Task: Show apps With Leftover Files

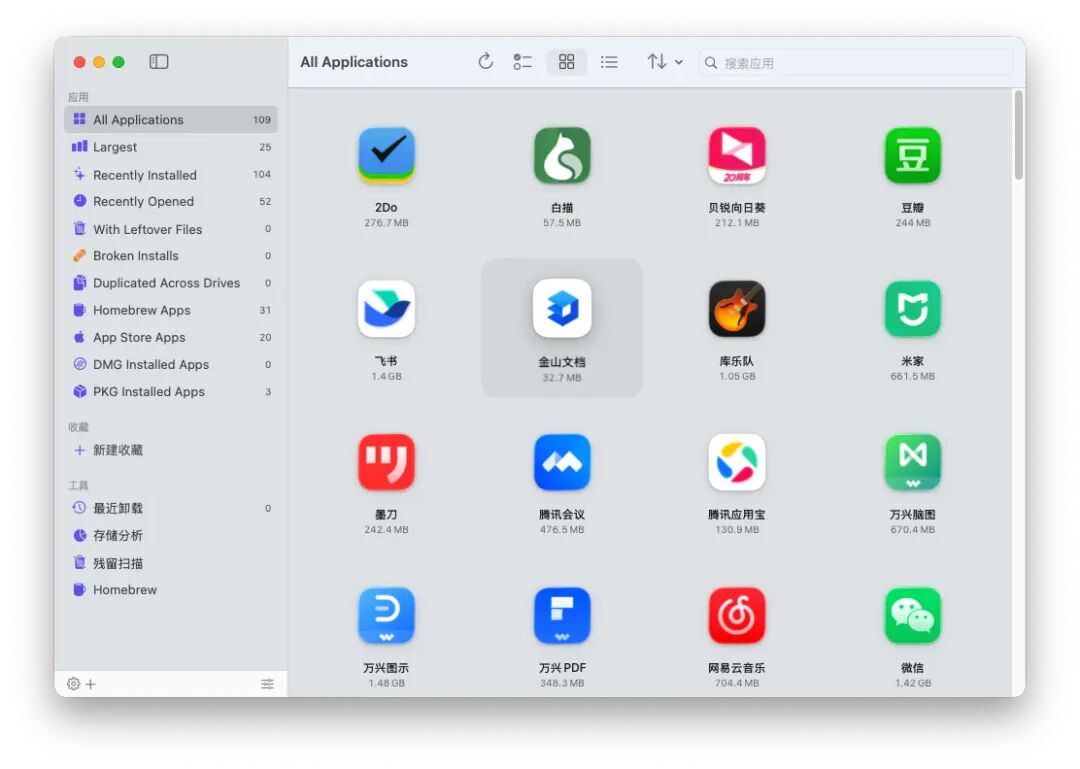Action: [171, 229]
